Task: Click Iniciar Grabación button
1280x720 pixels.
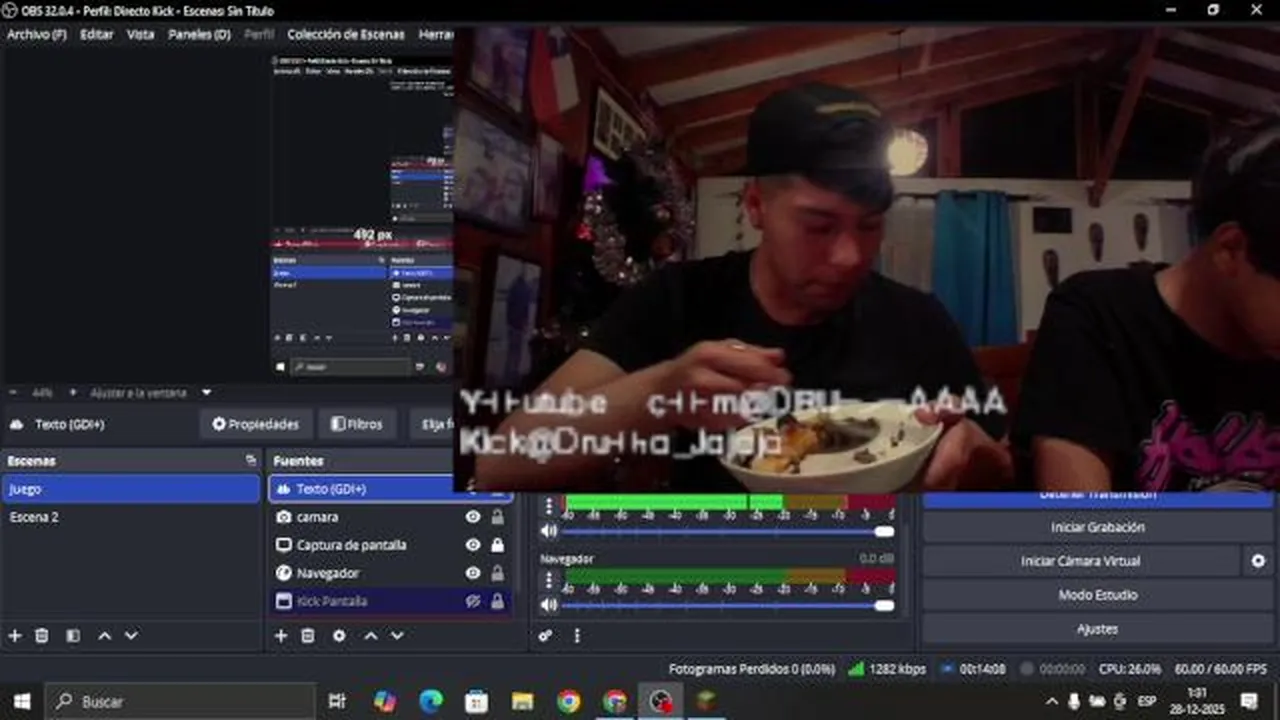Action: point(1097,527)
